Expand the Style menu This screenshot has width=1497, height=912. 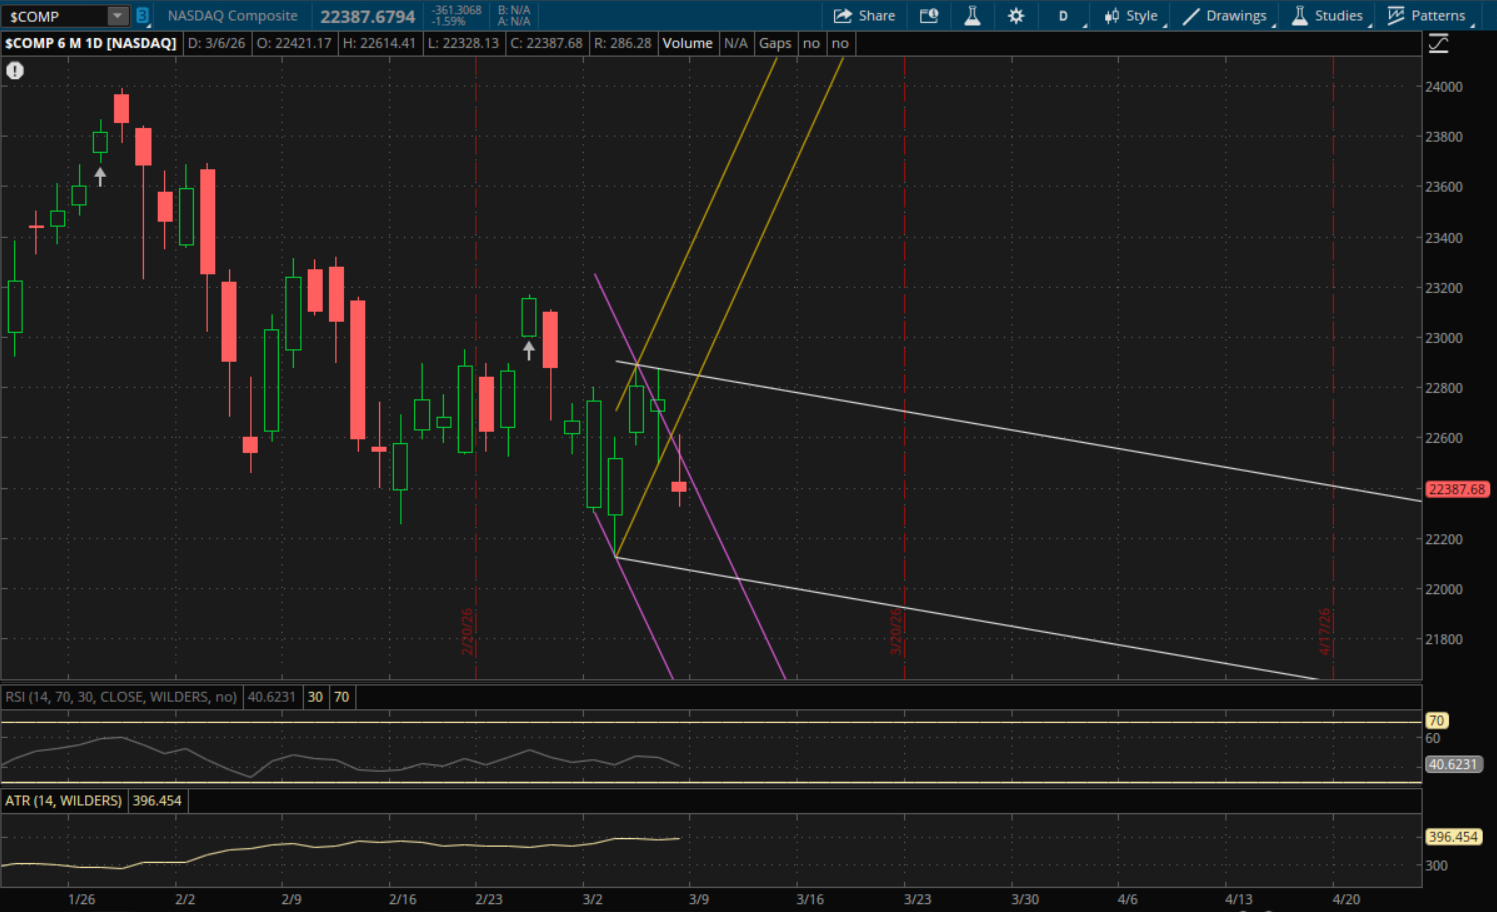[1132, 16]
